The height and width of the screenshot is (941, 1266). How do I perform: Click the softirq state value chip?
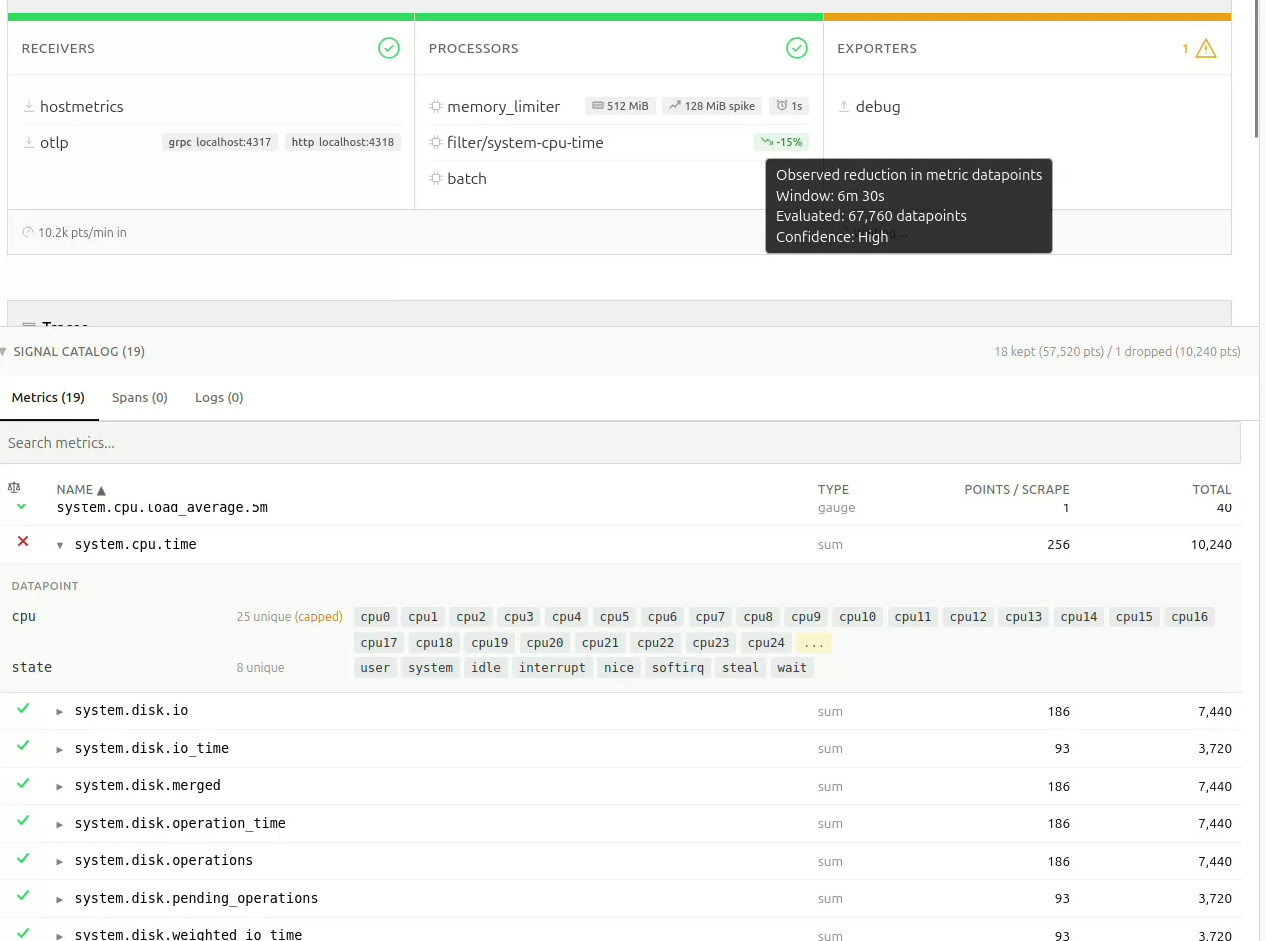click(x=678, y=667)
